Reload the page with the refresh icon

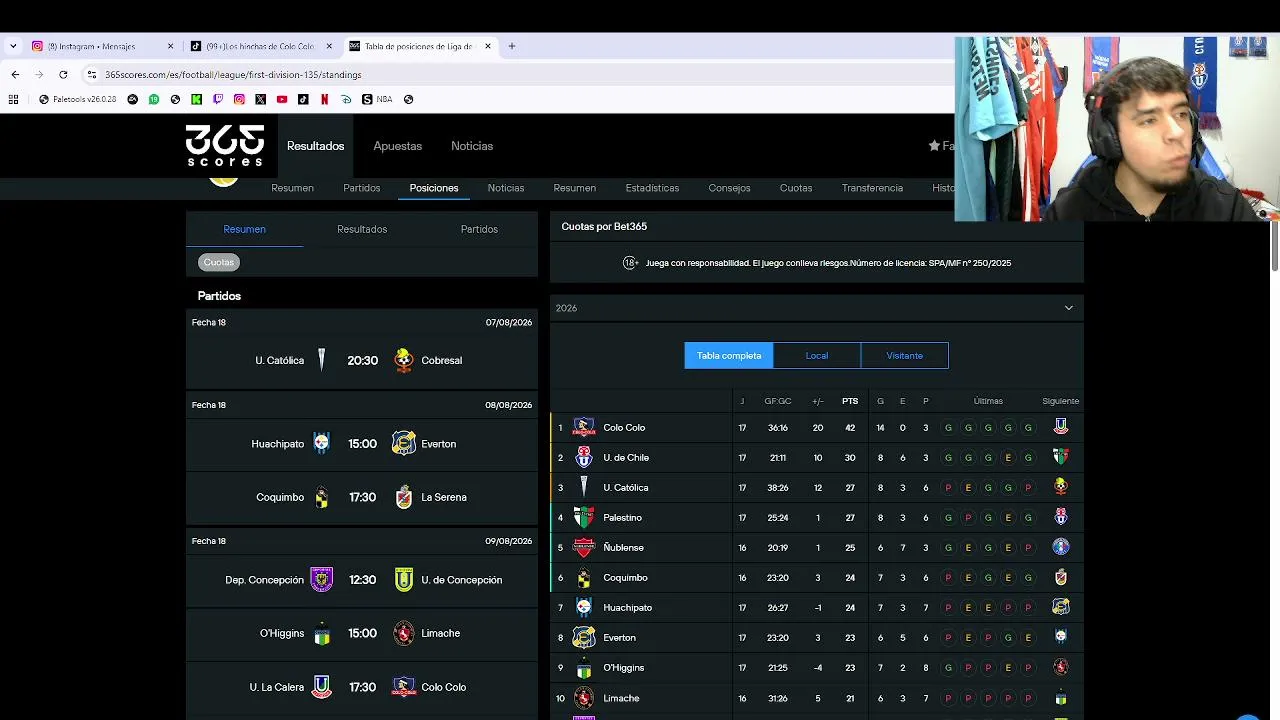[x=63, y=75]
